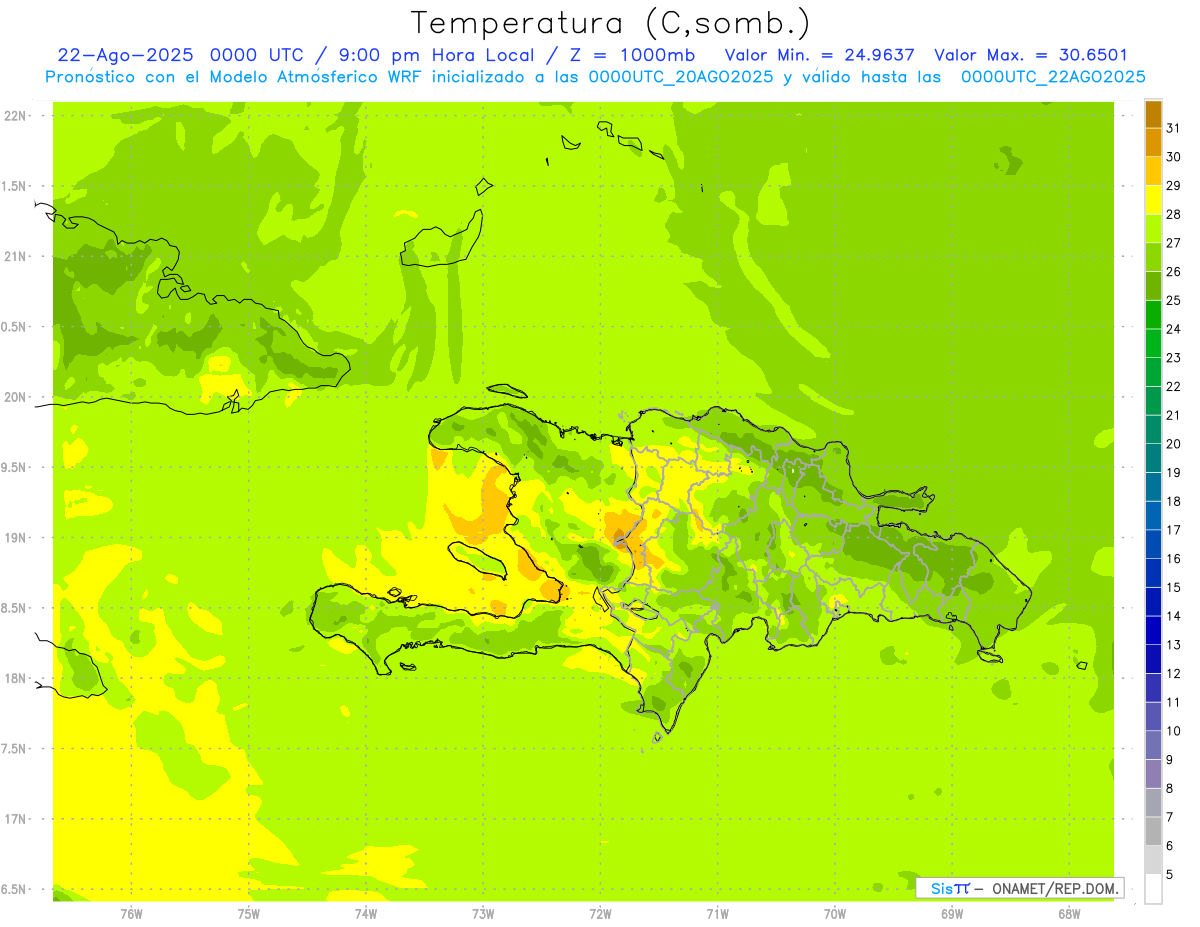Image resolution: width=1200 pixels, height=927 pixels.
Task: Click the '69W' longitude label
Action: coord(952,914)
